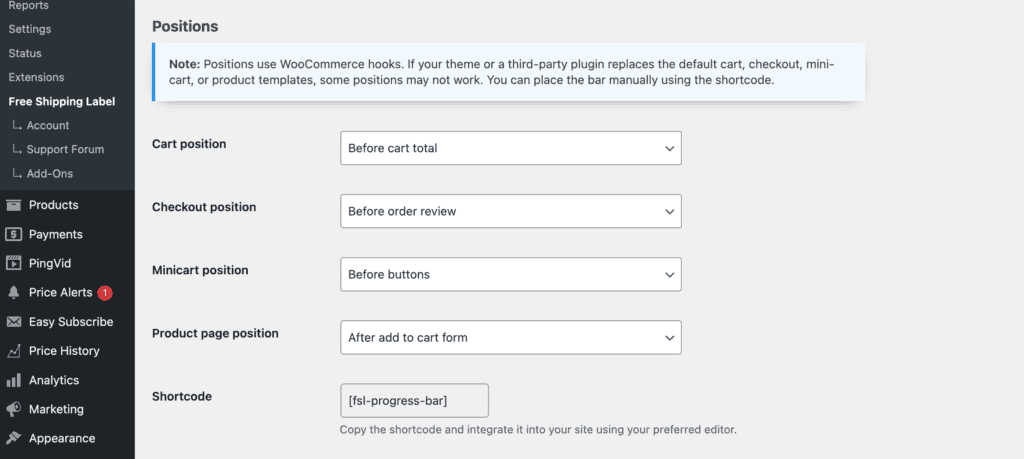
Task: Go to the Extensions menu item
Action: coord(36,77)
